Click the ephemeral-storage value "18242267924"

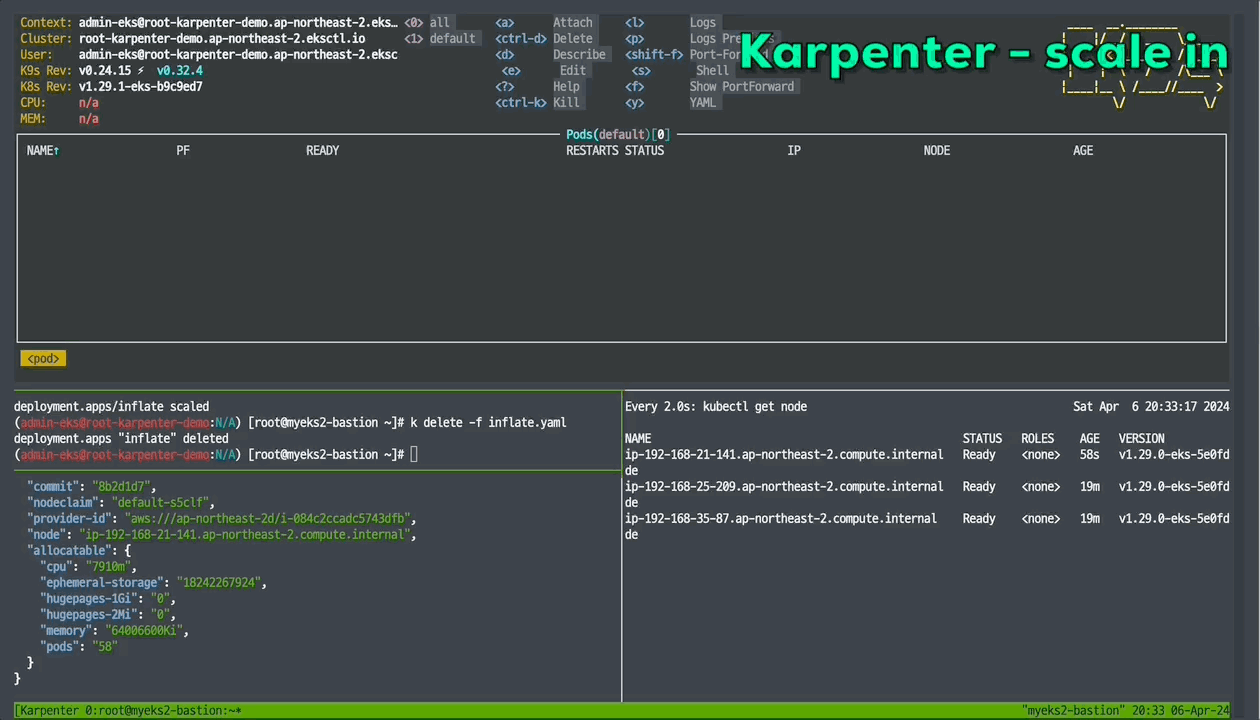click(220, 582)
